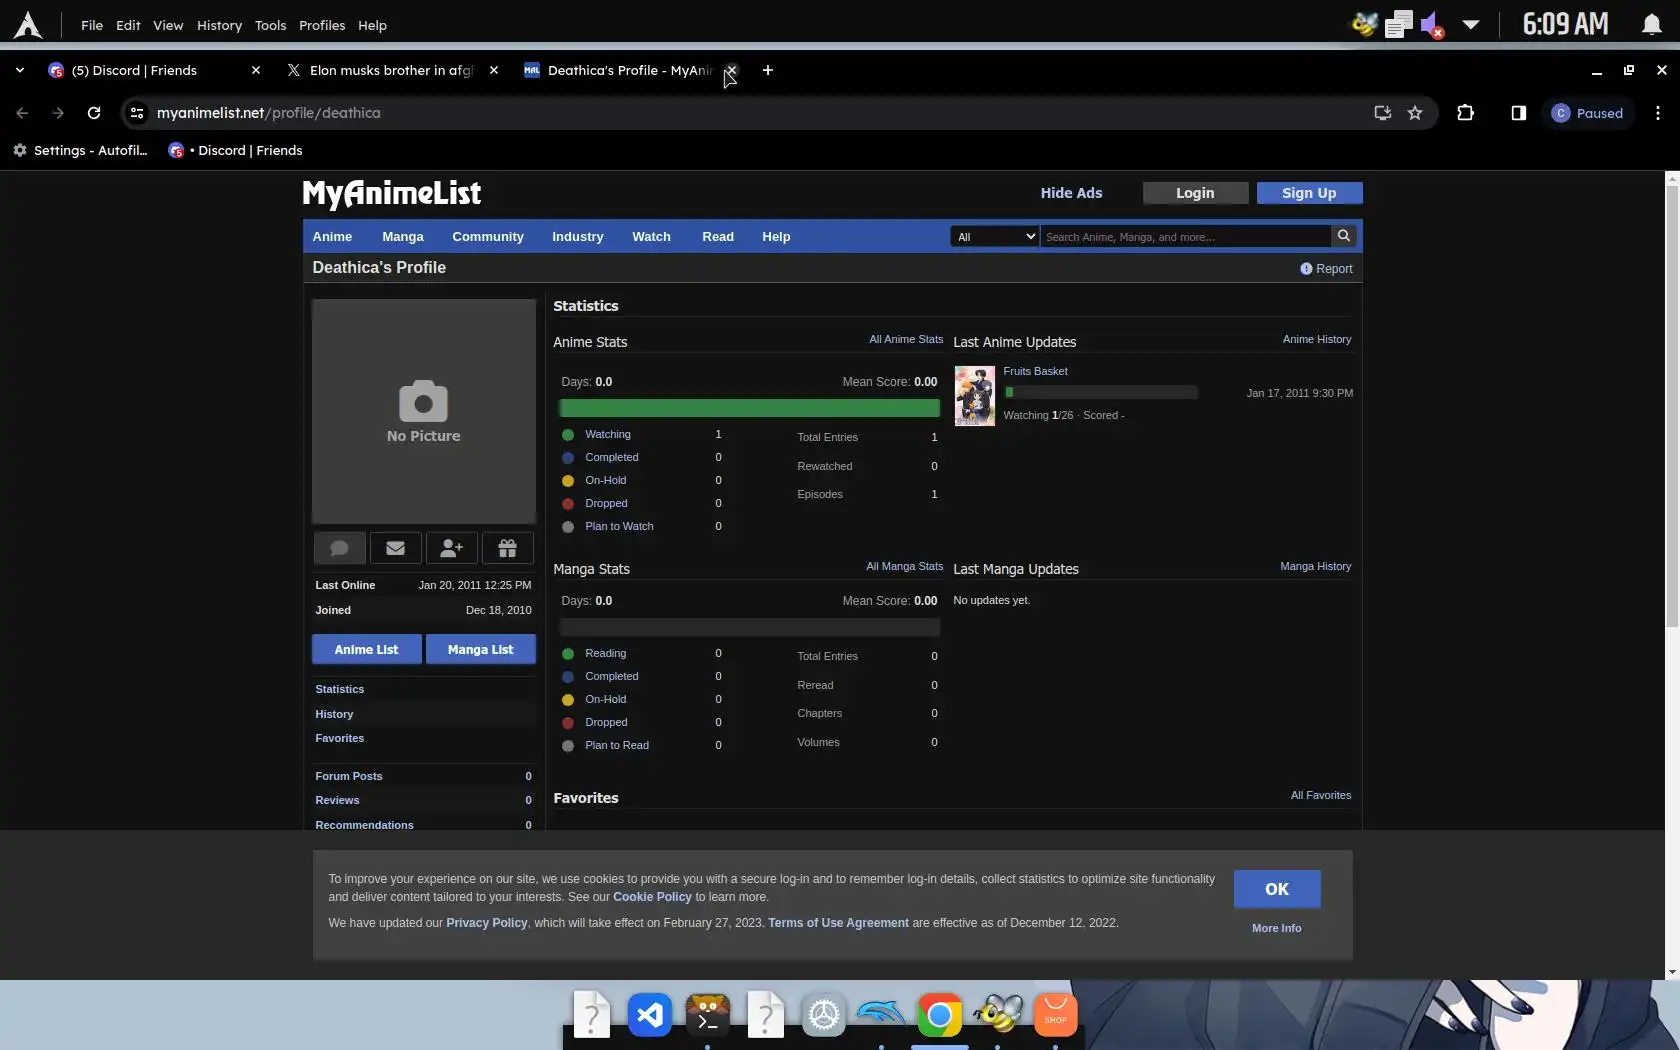Focus the Search Anime, Manga input field

(1185, 237)
